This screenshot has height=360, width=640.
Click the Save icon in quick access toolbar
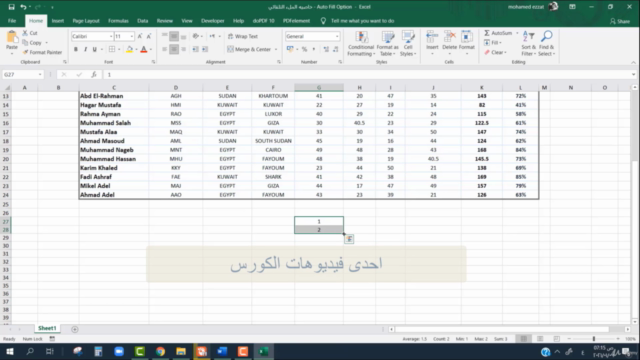[x=11, y=7]
